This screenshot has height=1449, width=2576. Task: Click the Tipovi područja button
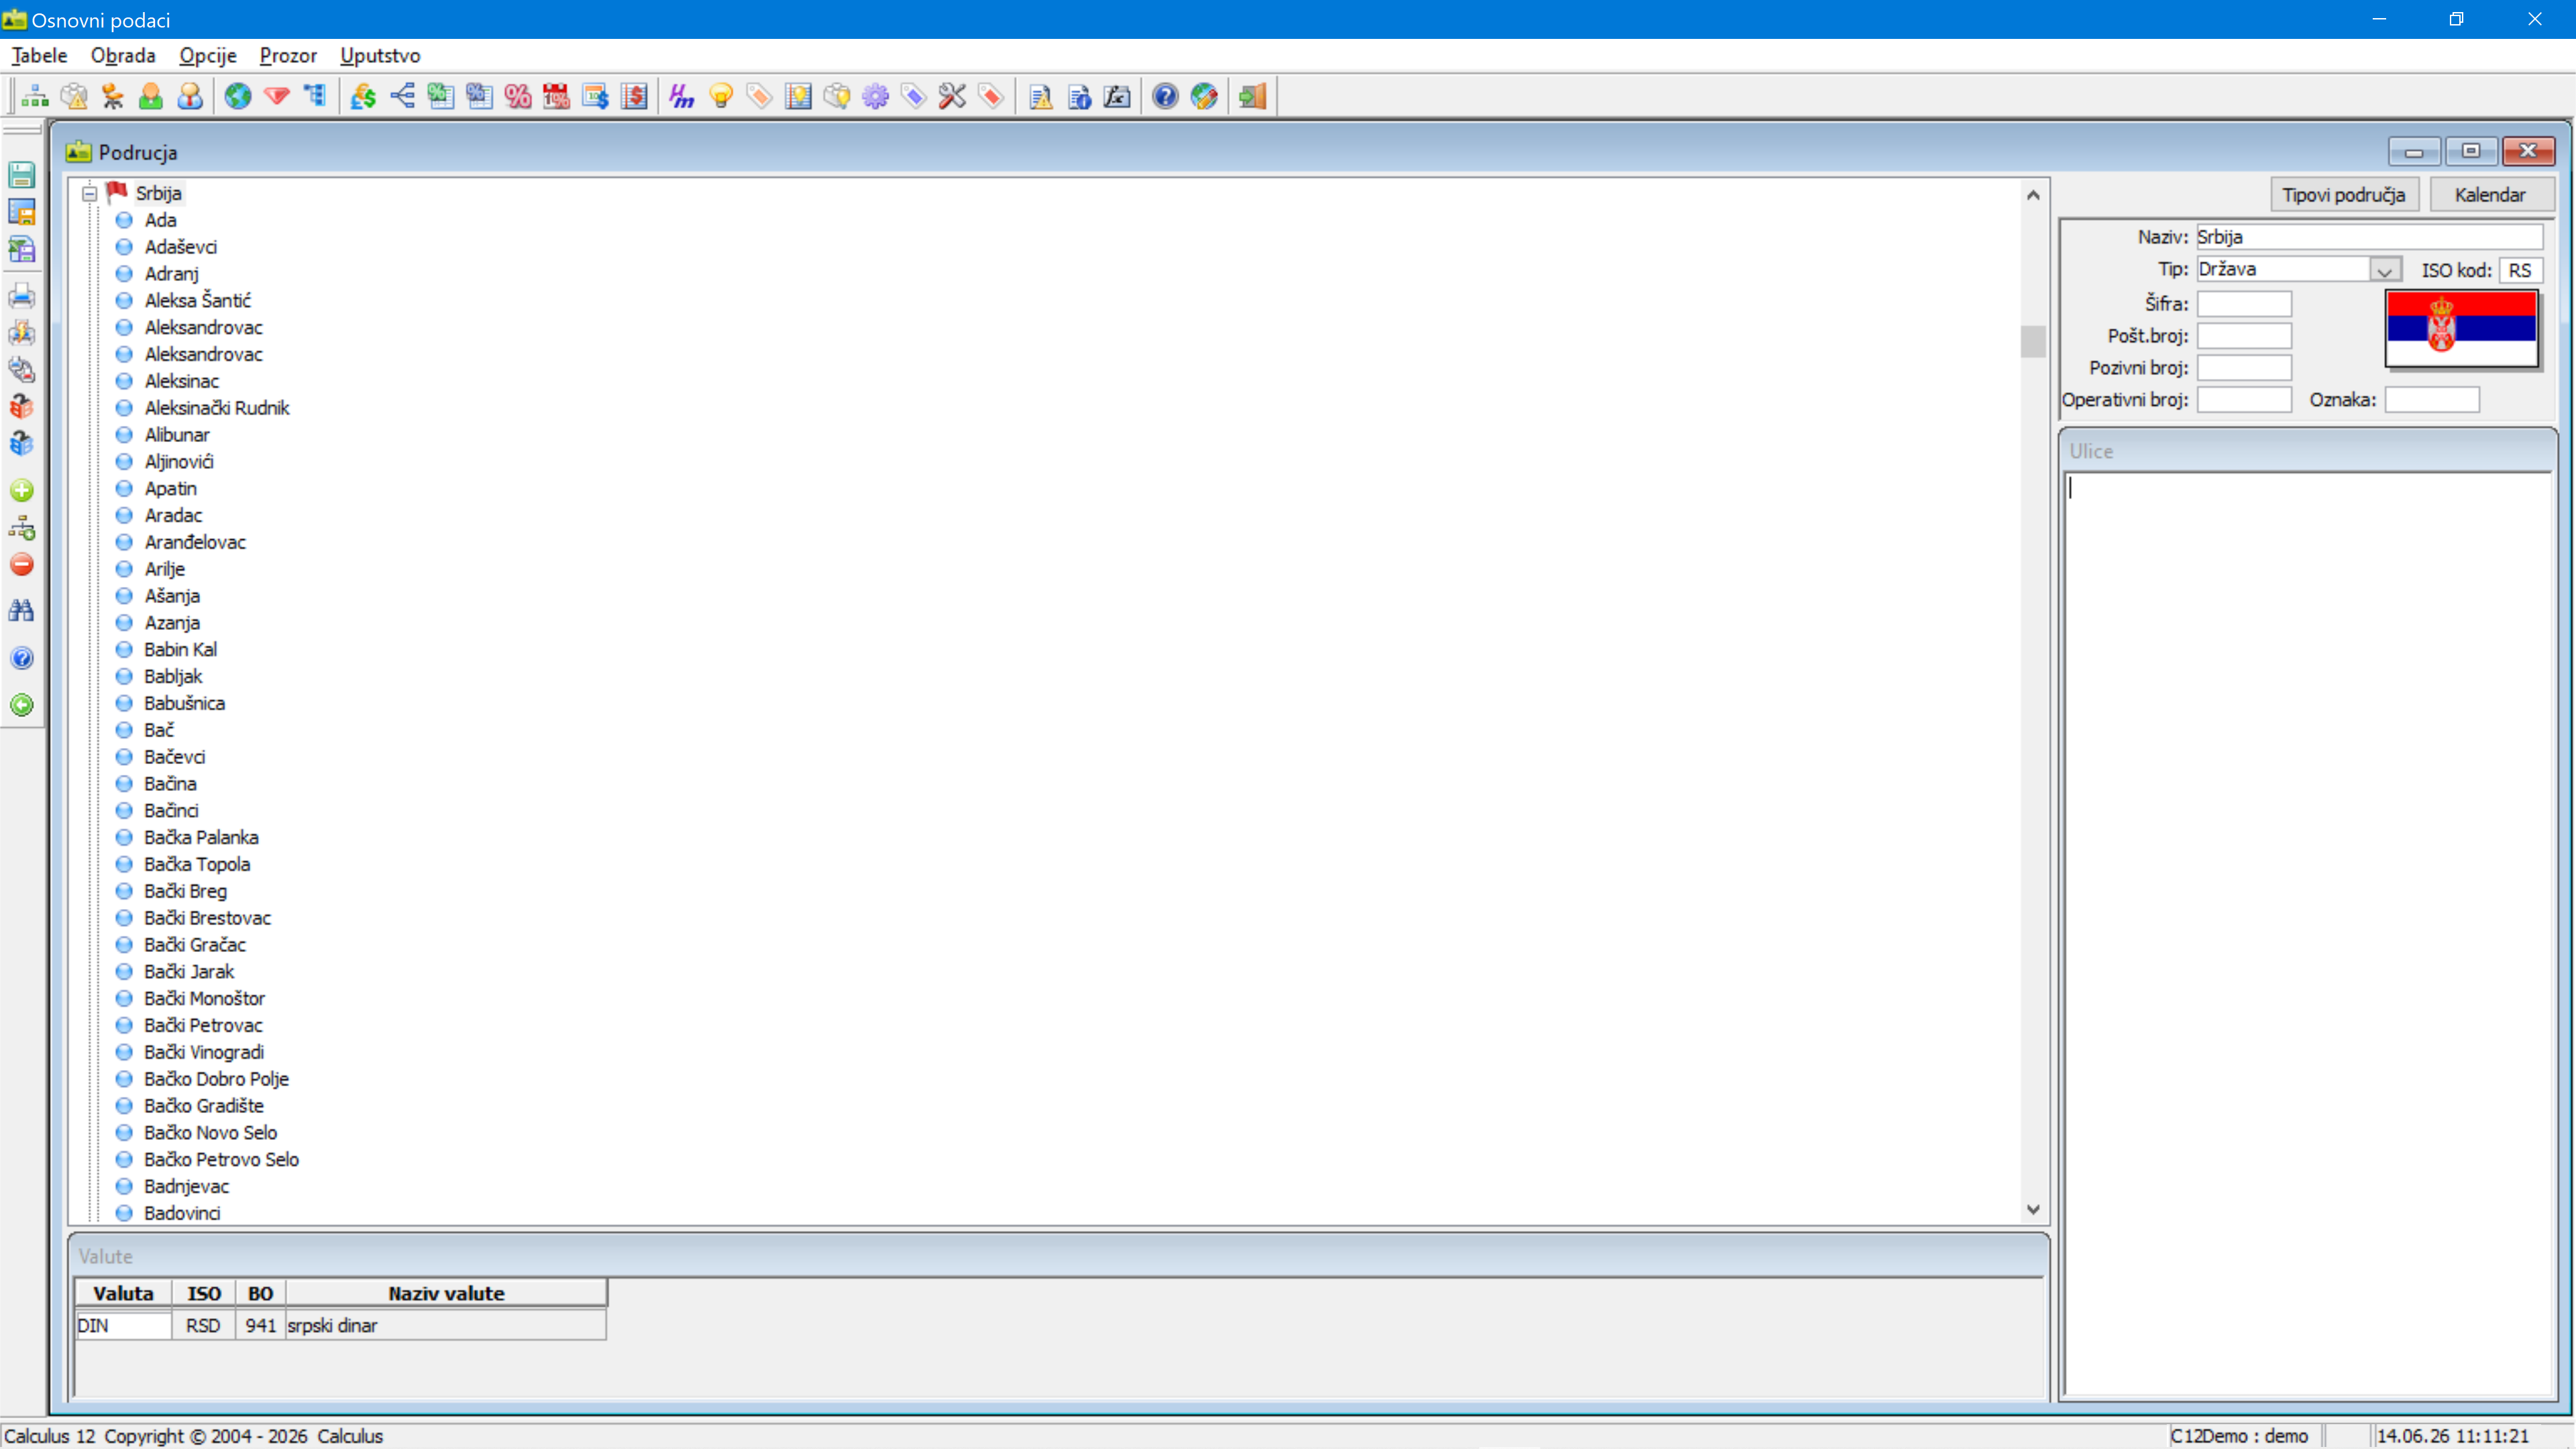click(x=2344, y=195)
